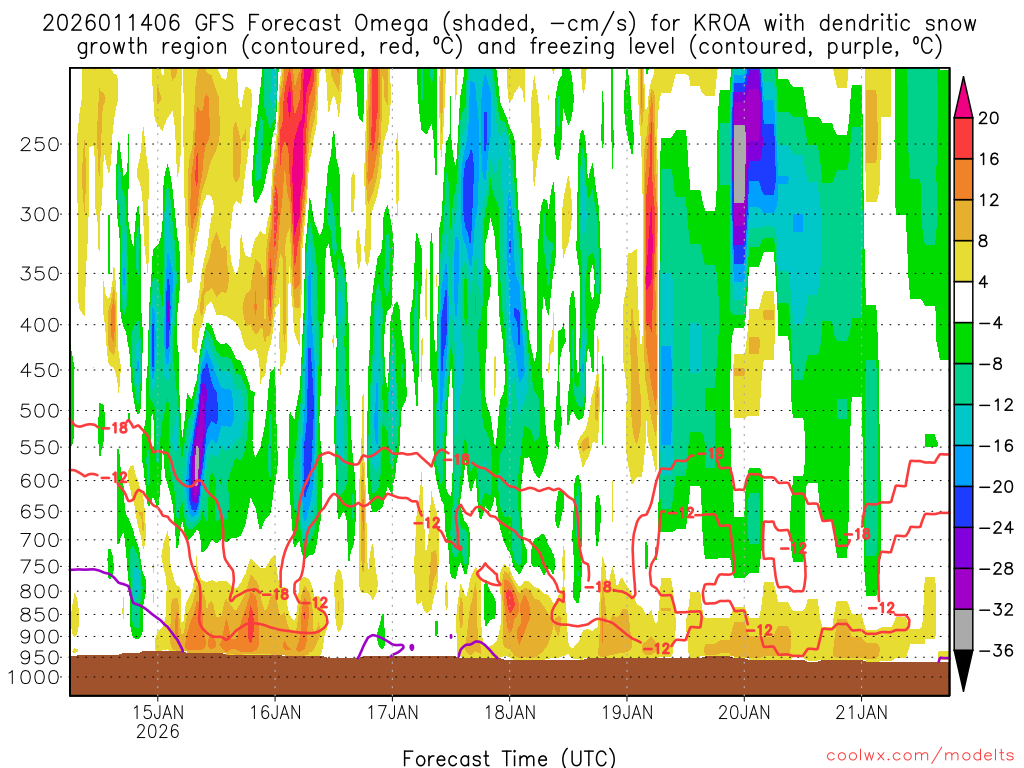This screenshot has height=768, width=1024.
Task: Click the 250 pressure level label
Action: (40, 144)
